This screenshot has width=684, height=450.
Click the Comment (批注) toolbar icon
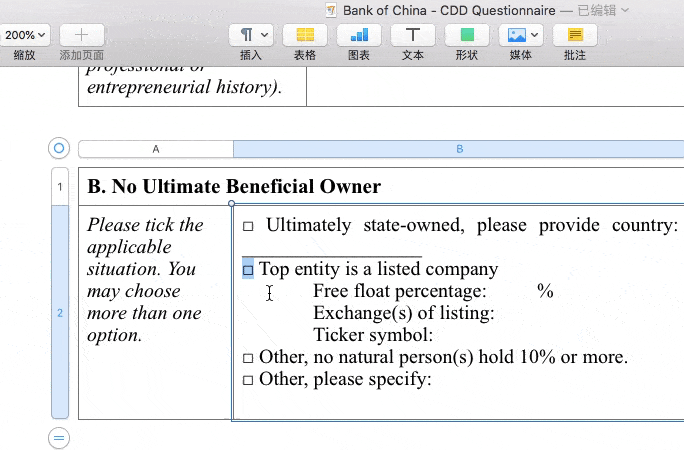[x=575, y=35]
